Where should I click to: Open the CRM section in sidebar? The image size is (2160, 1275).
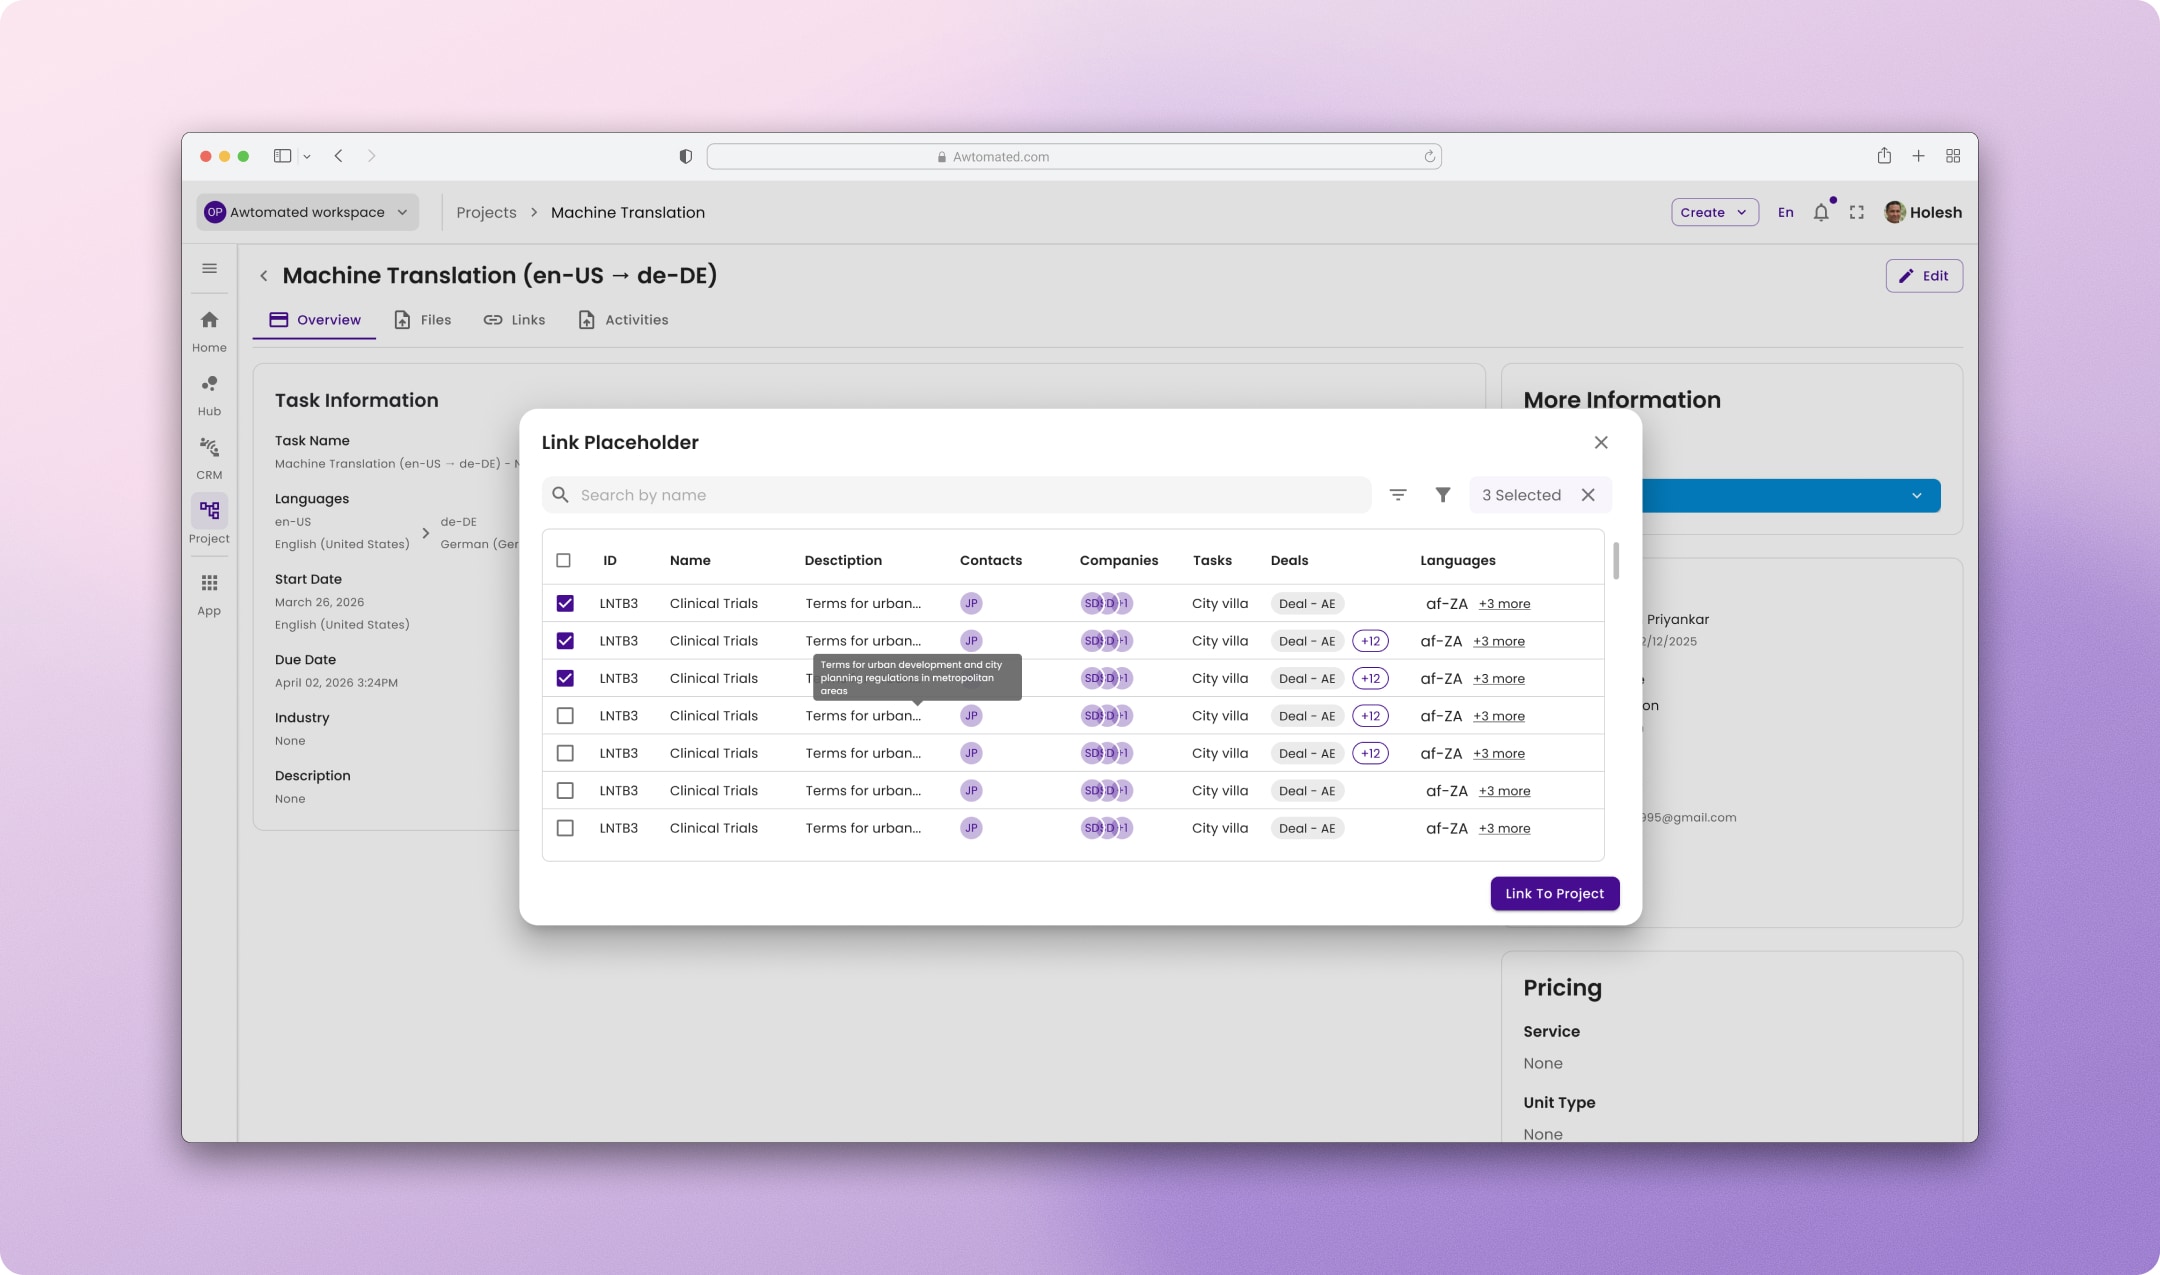209,458
